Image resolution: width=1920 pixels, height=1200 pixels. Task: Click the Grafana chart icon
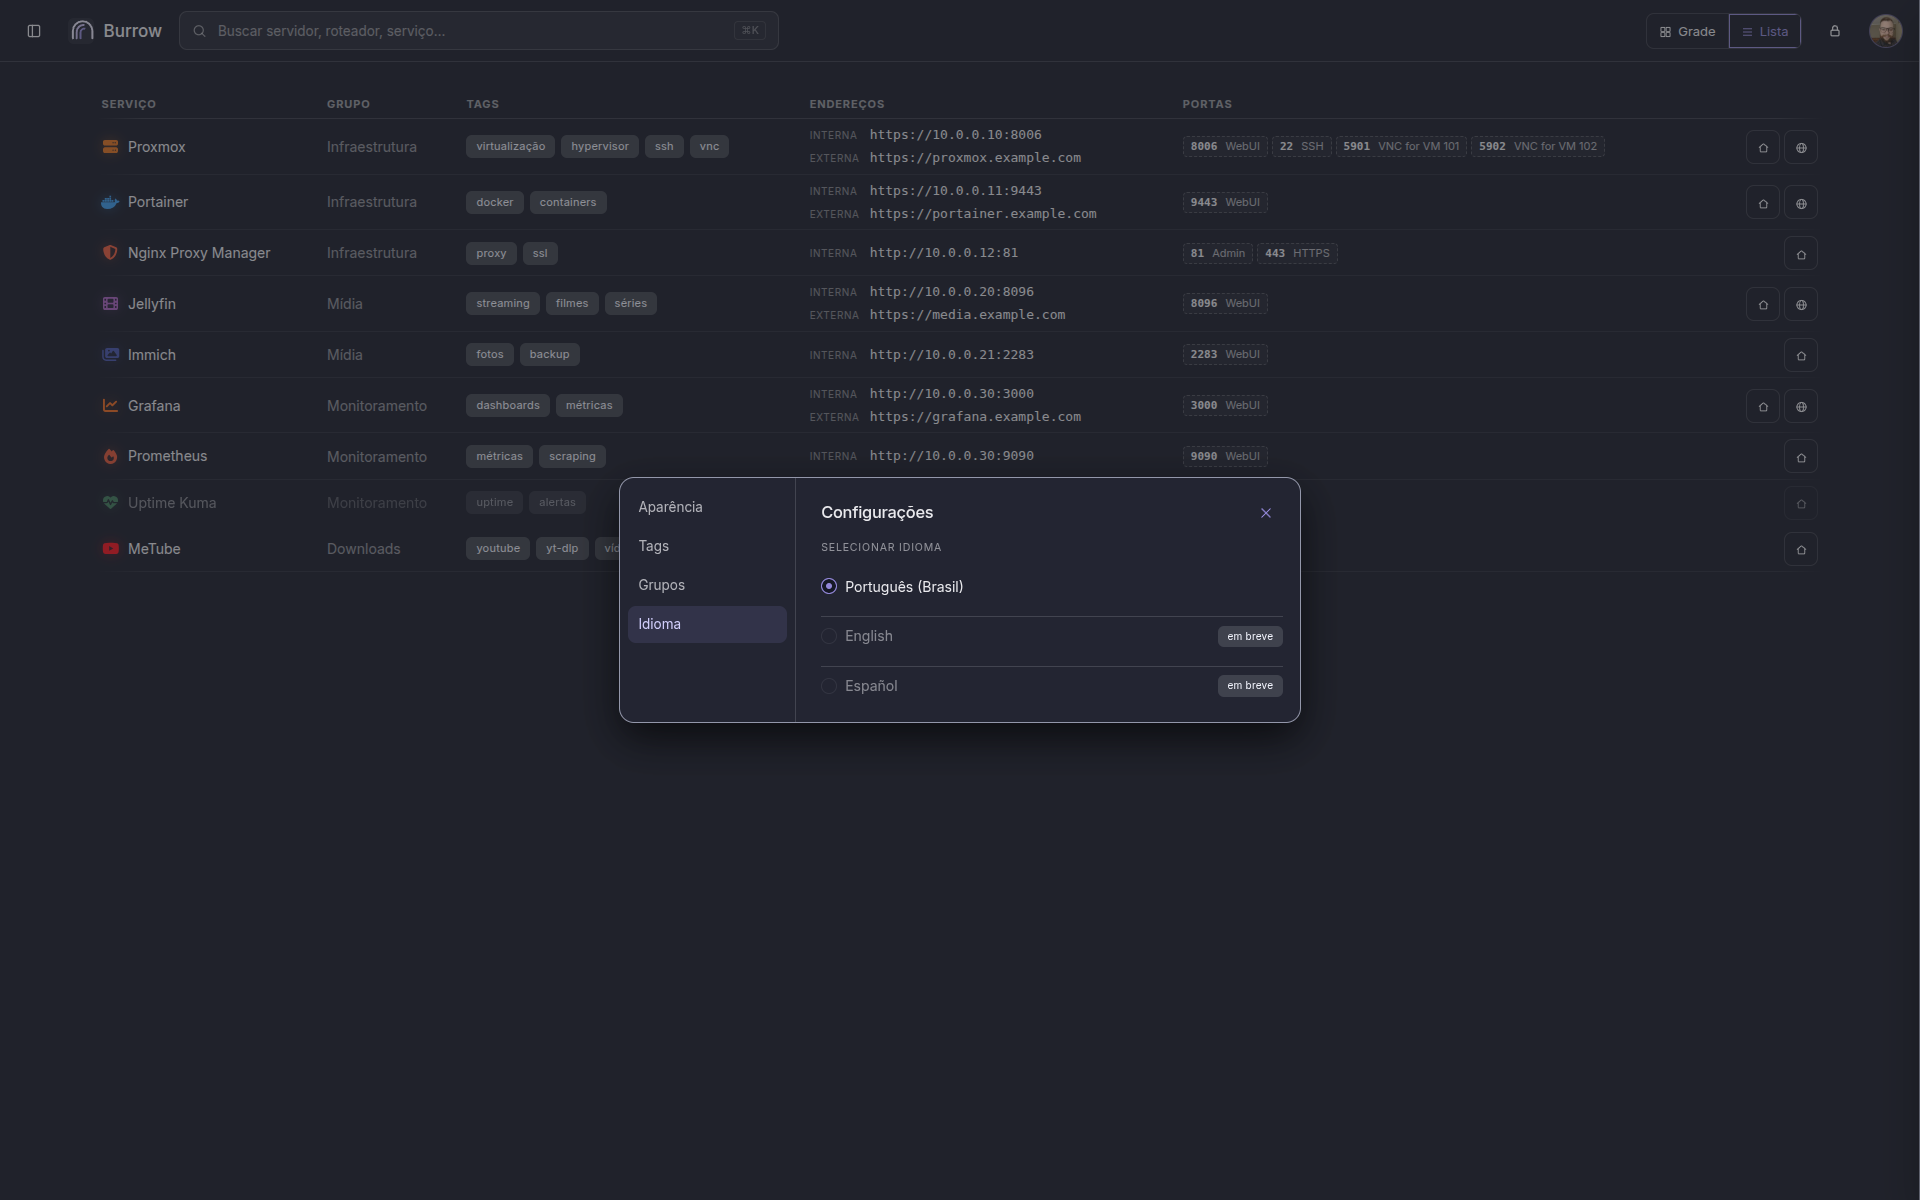pos(110,406)
